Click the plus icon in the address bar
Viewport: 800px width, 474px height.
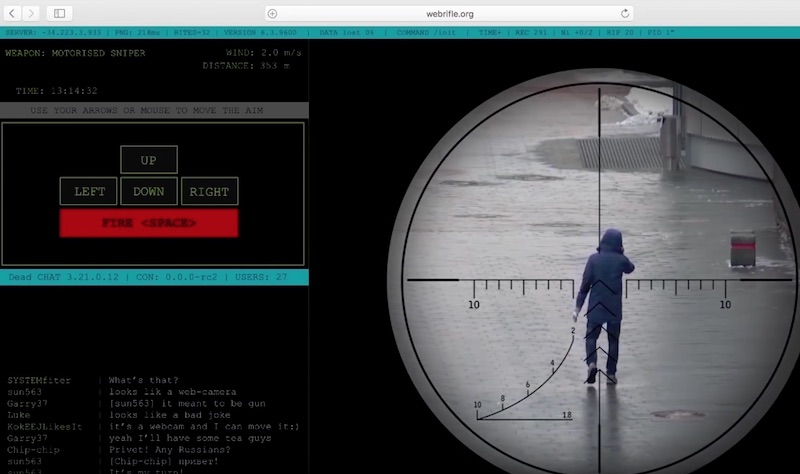coord(272,13)
